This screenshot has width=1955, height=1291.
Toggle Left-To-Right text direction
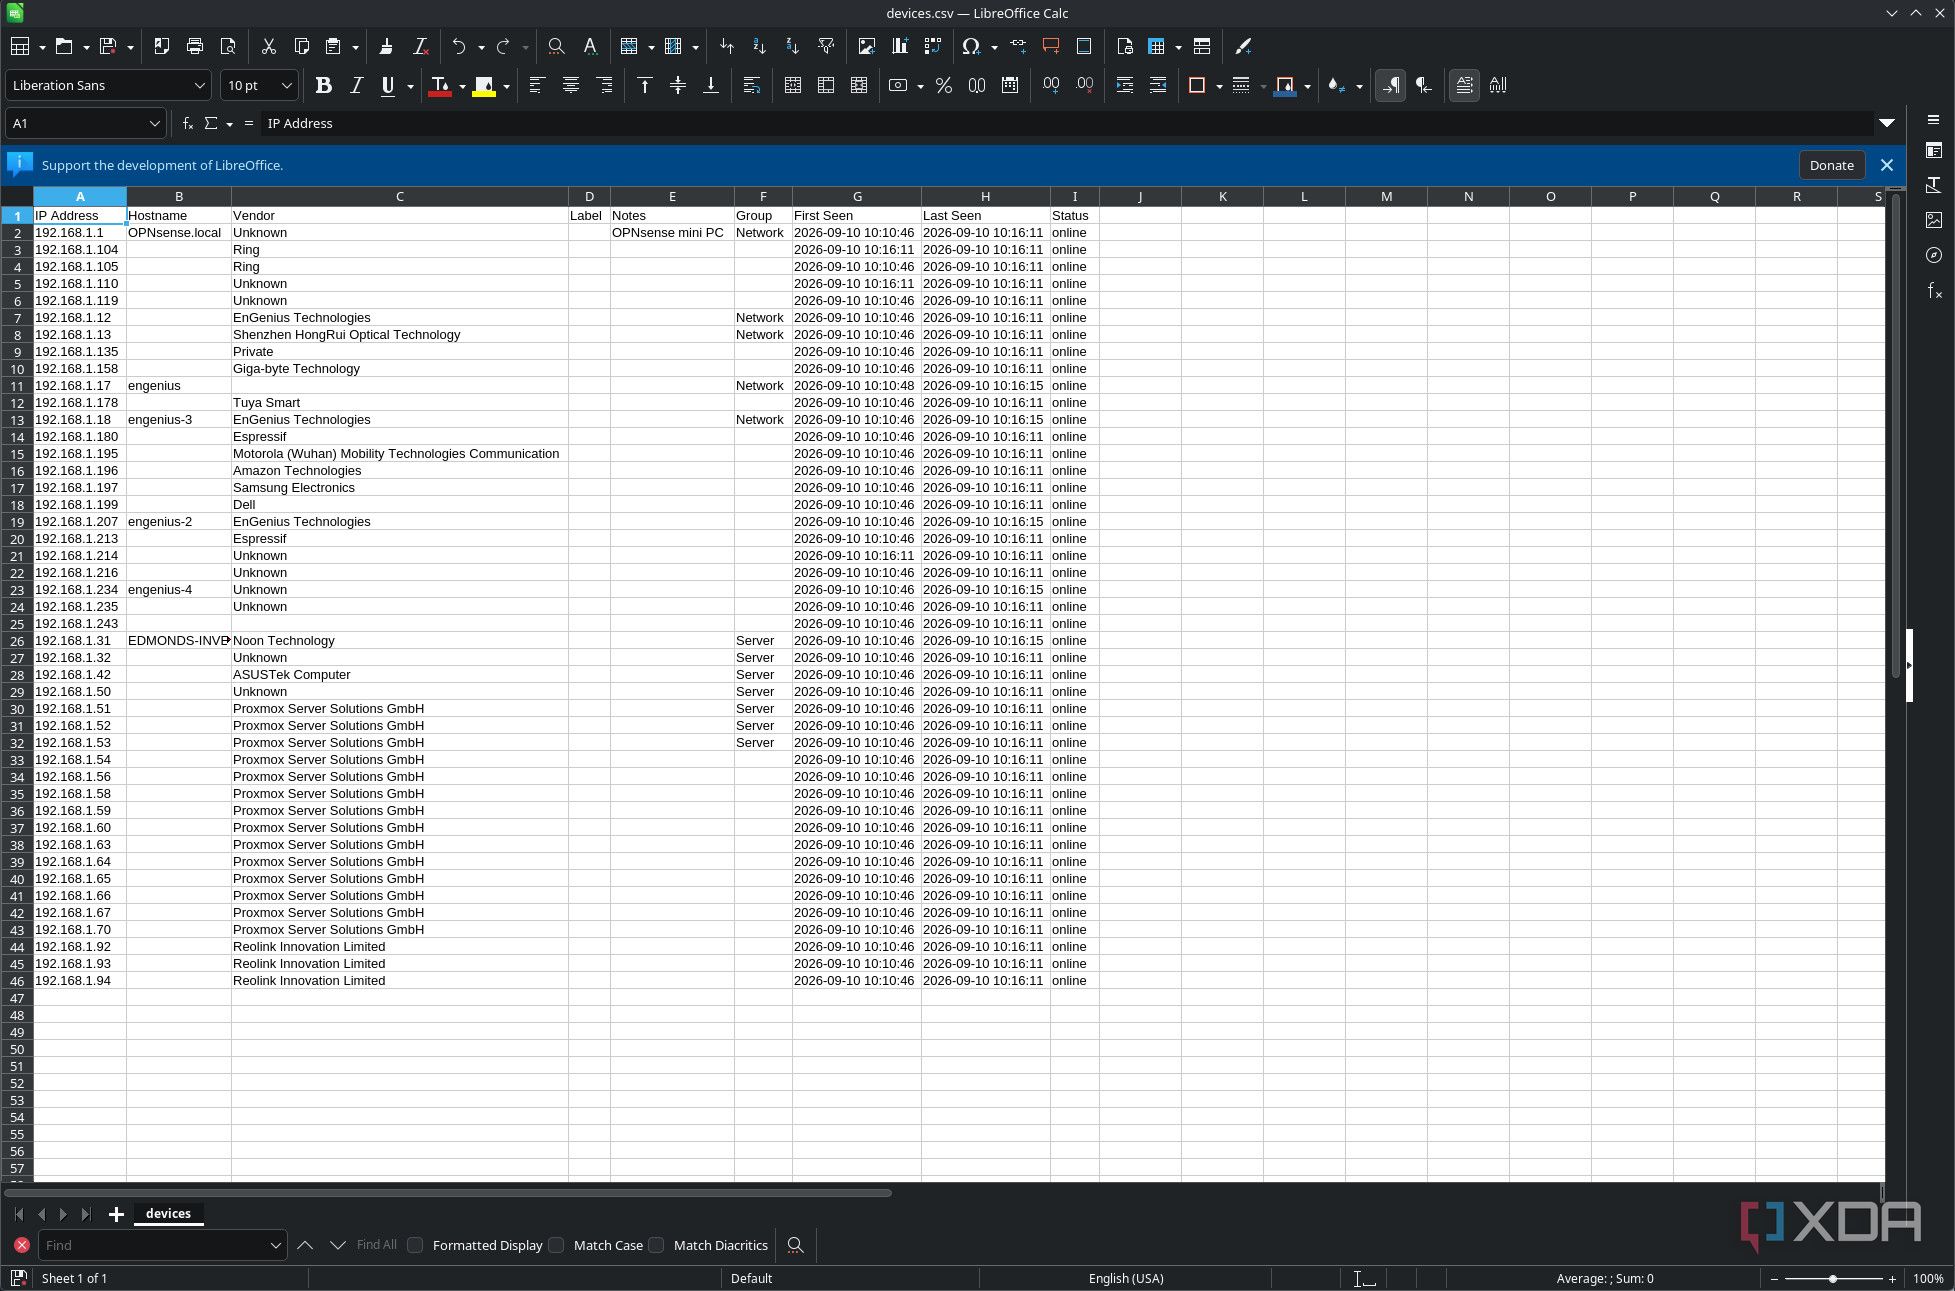[x=1390, y=85]
